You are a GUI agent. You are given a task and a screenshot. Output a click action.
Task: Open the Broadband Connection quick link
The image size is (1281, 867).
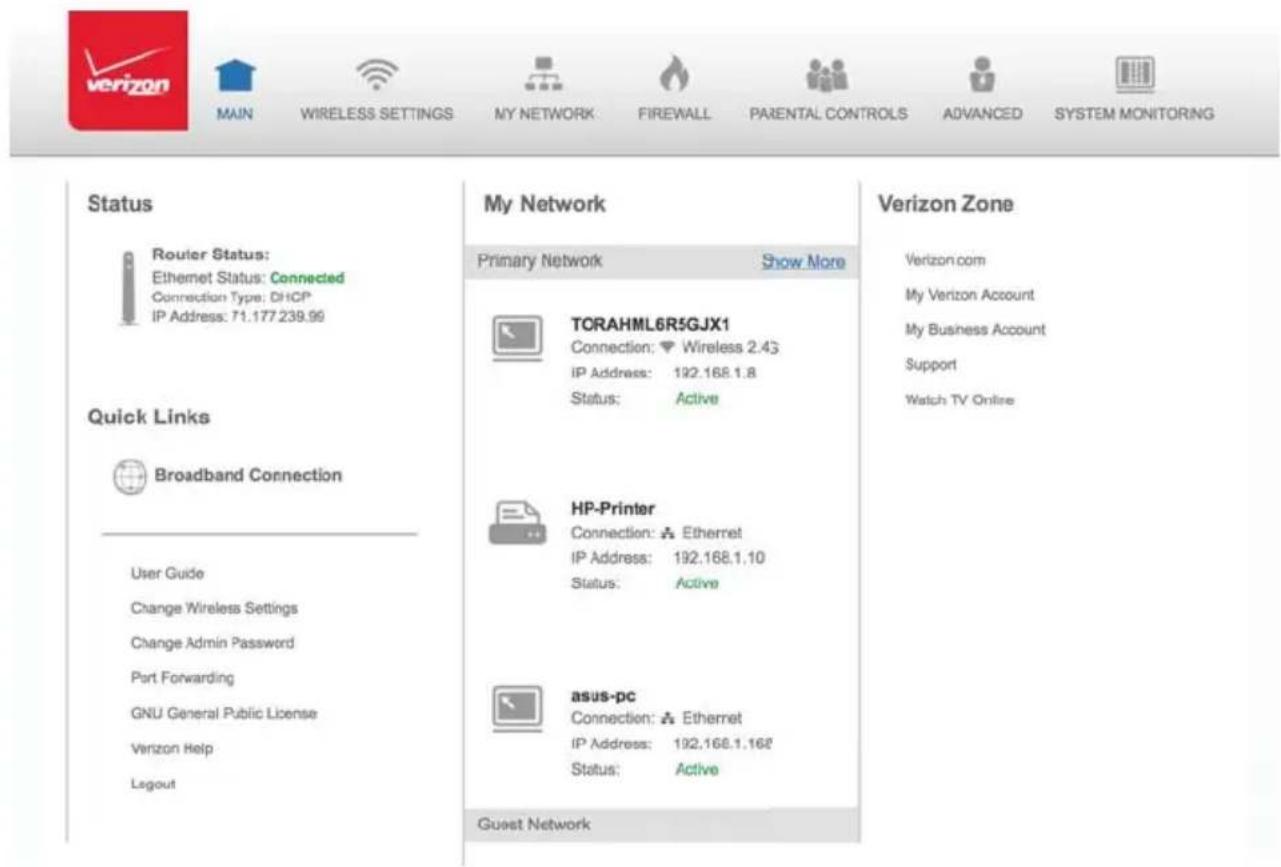(x=248, y=476)
